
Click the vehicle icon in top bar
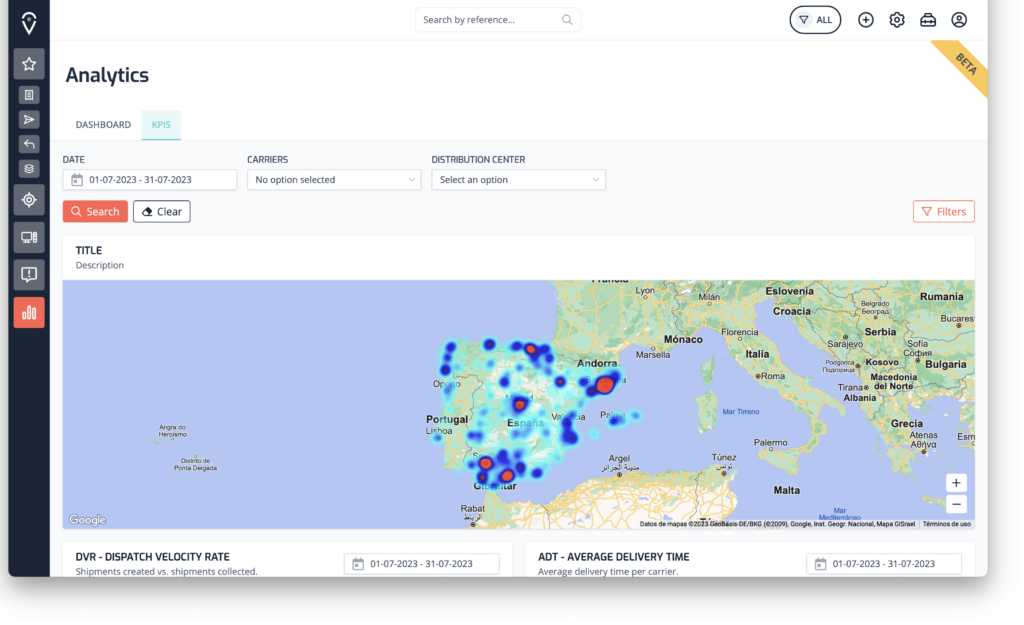tap(928, 20)
